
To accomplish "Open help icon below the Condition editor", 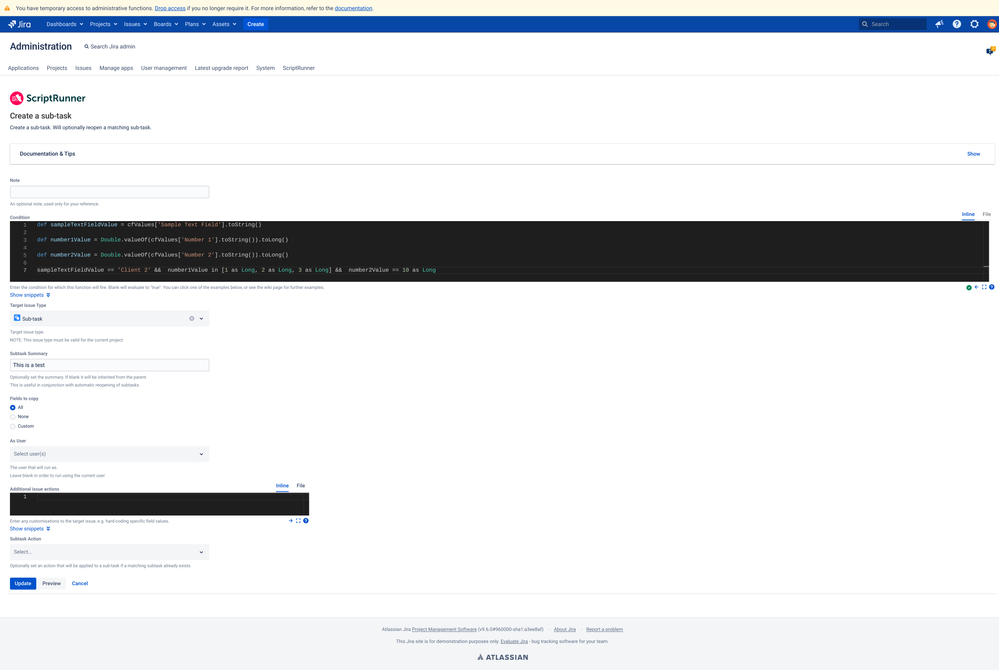I will click(992, 287).
